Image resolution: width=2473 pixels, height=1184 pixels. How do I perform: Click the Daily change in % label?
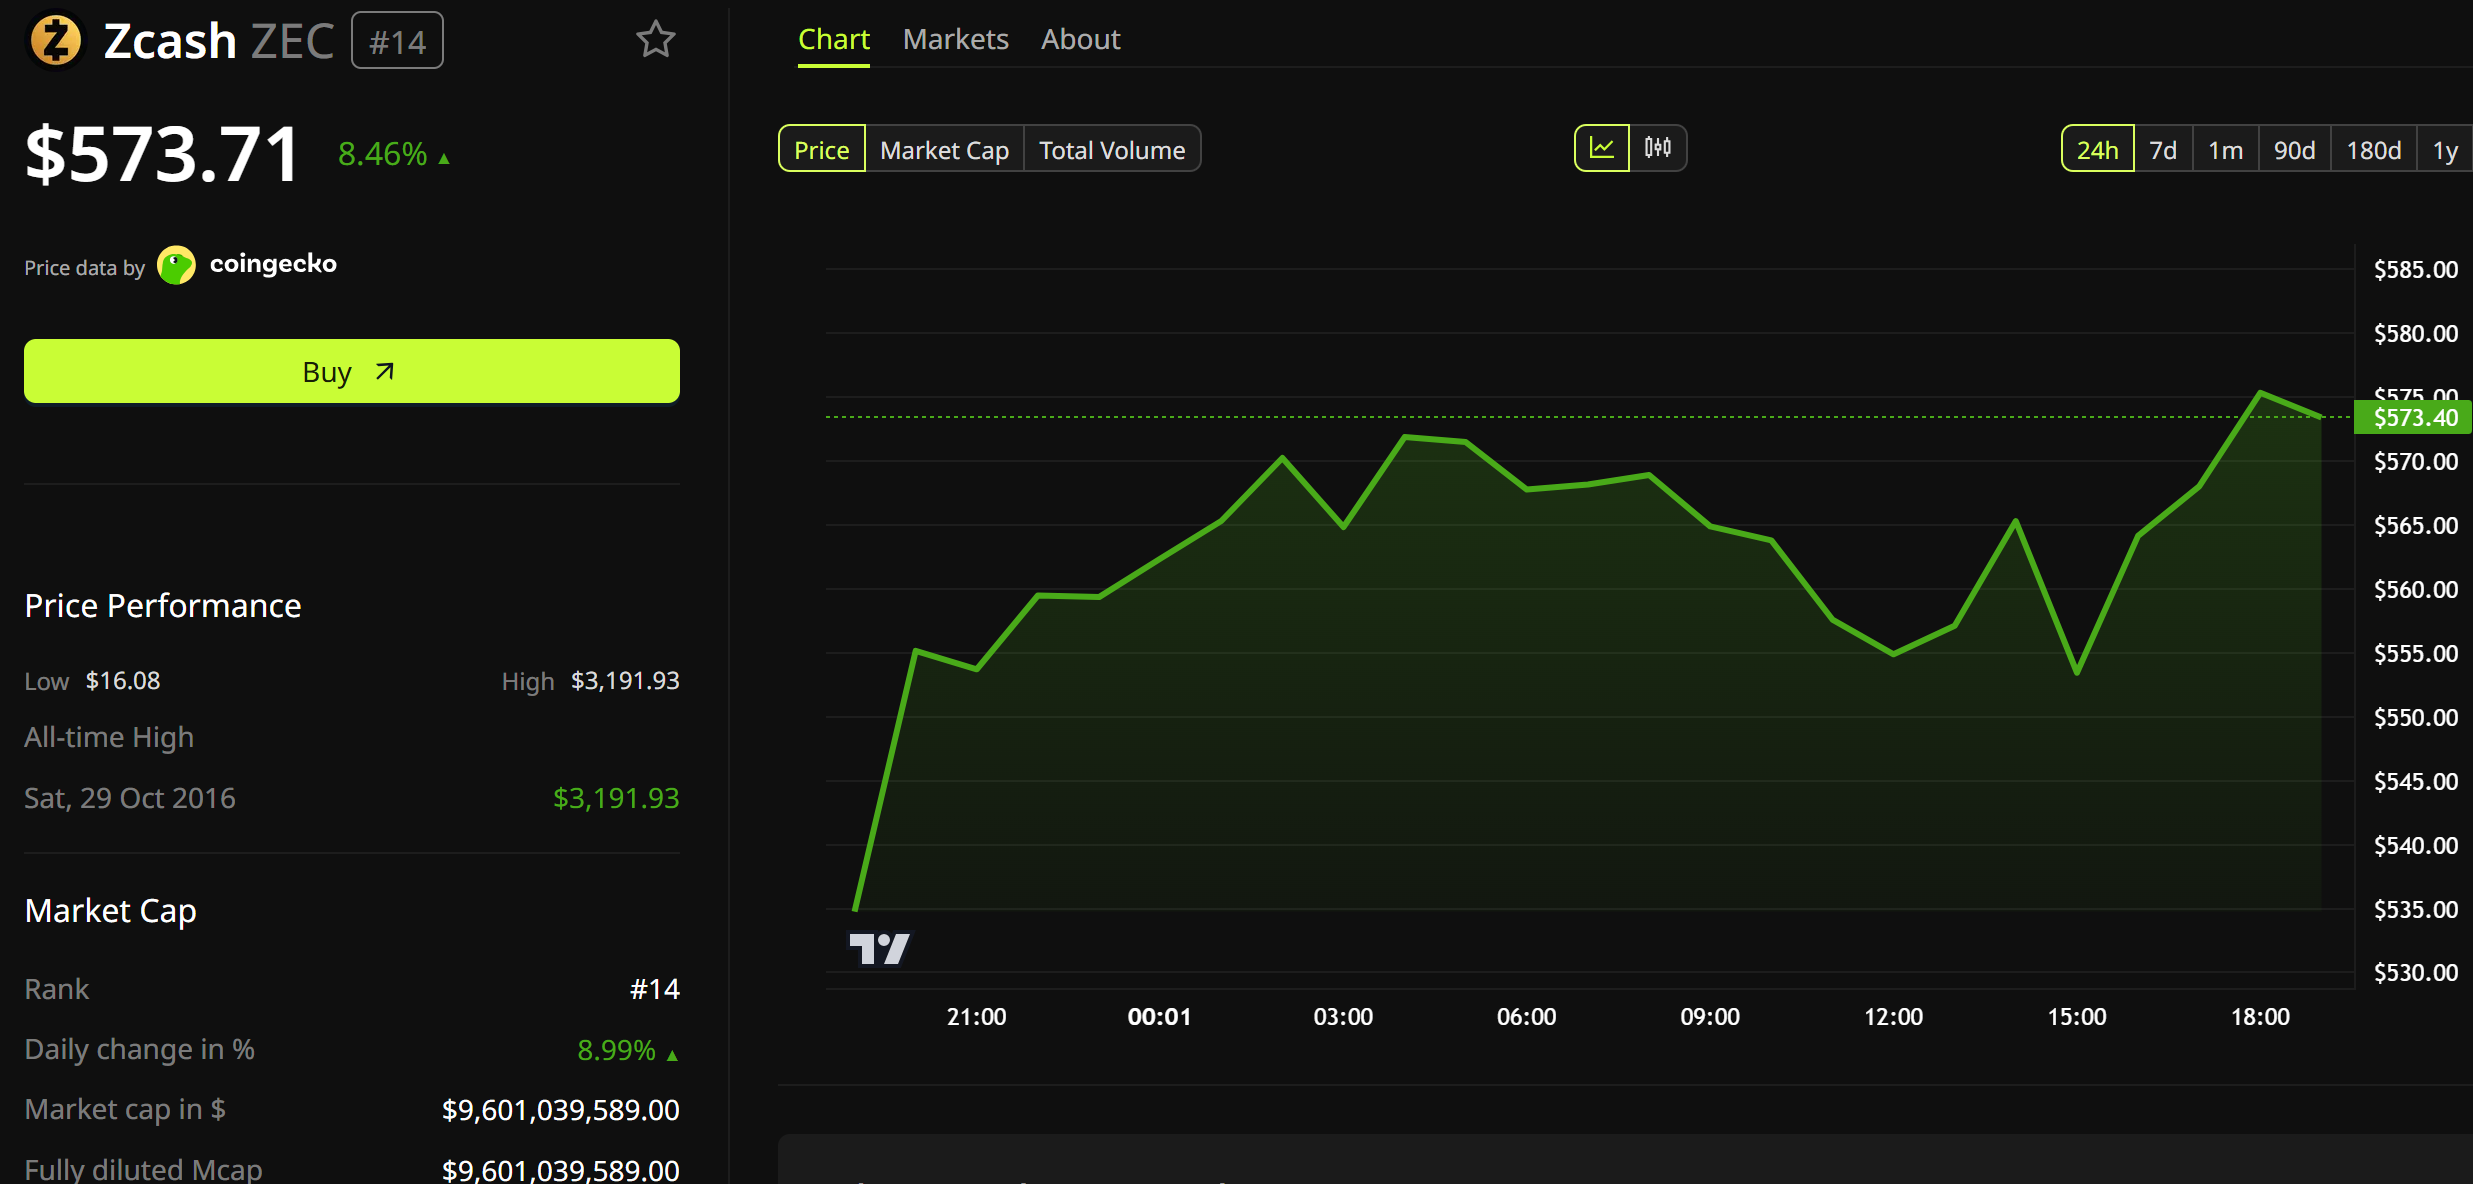tap(139, 1049)
